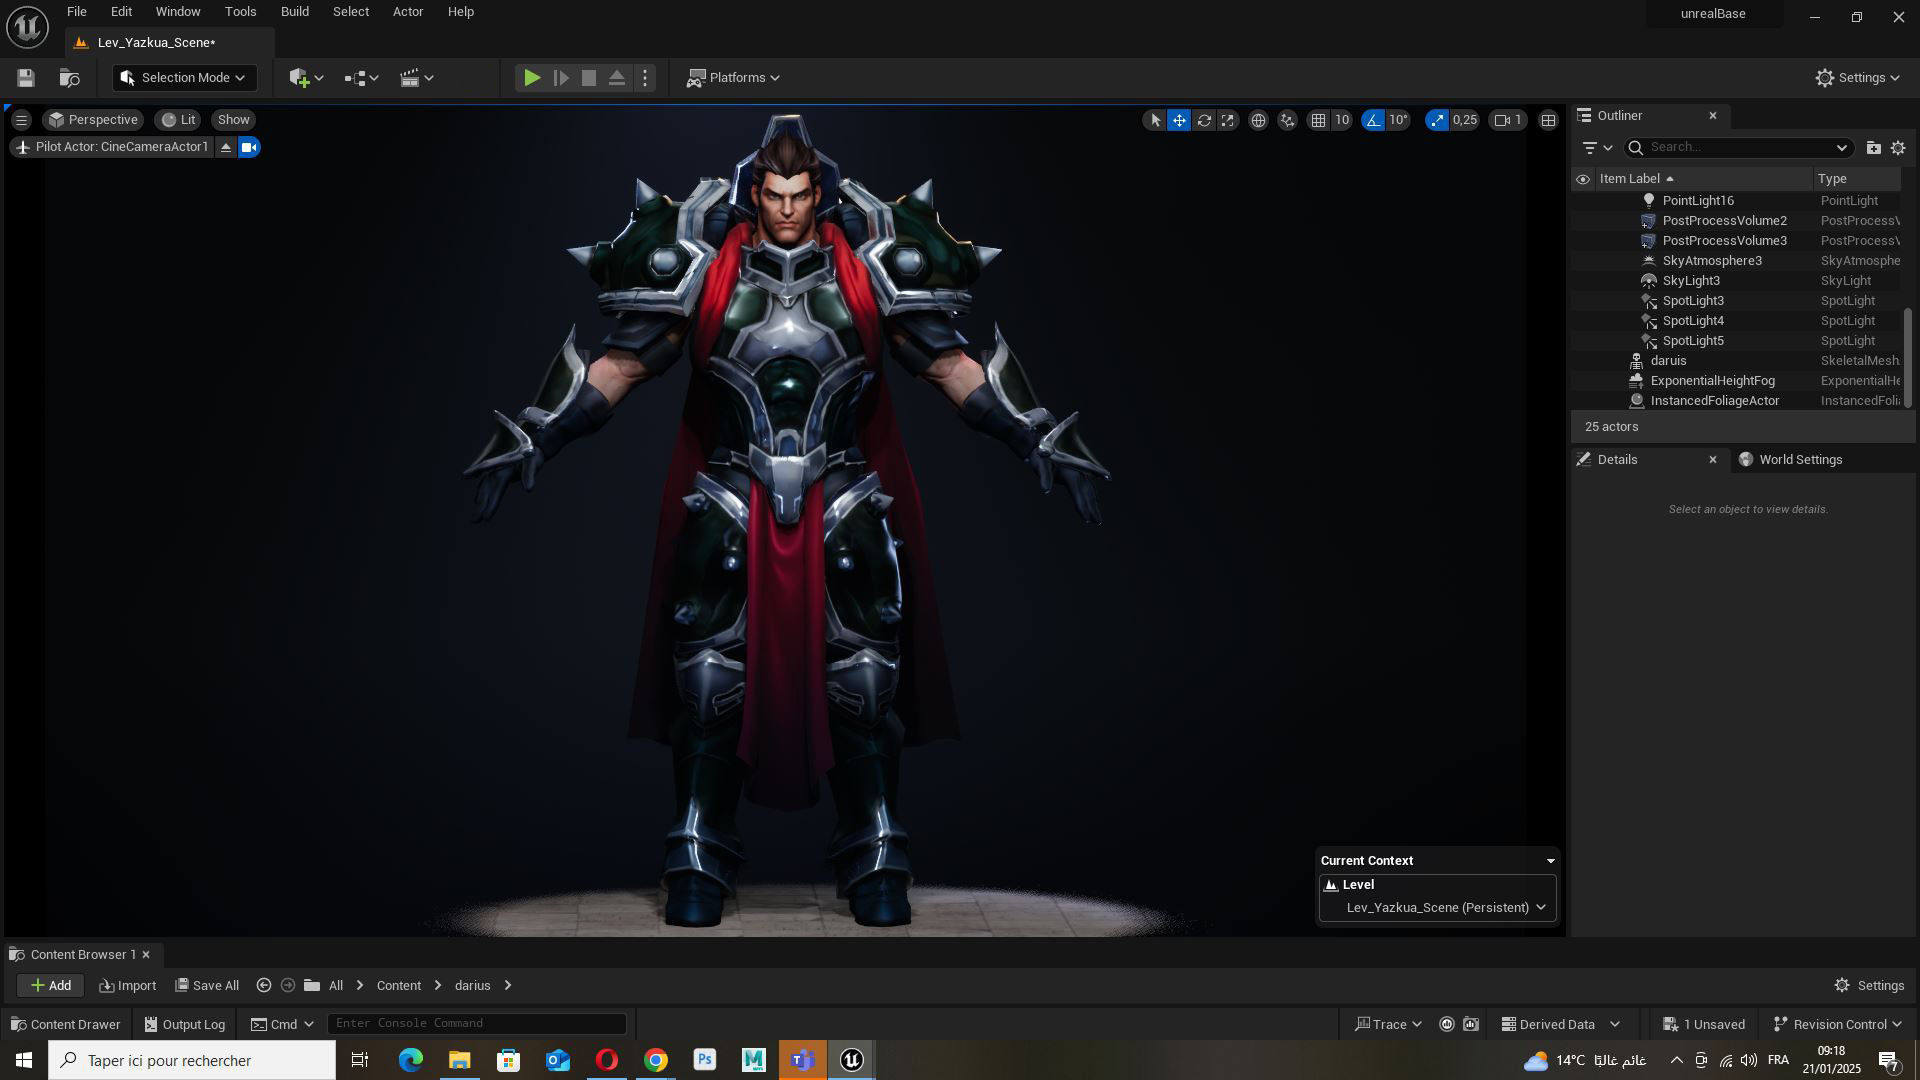Create new folder in Outliner
The height and width of the screenshot is (1080, 1920).
click(x=1873, y=148)
